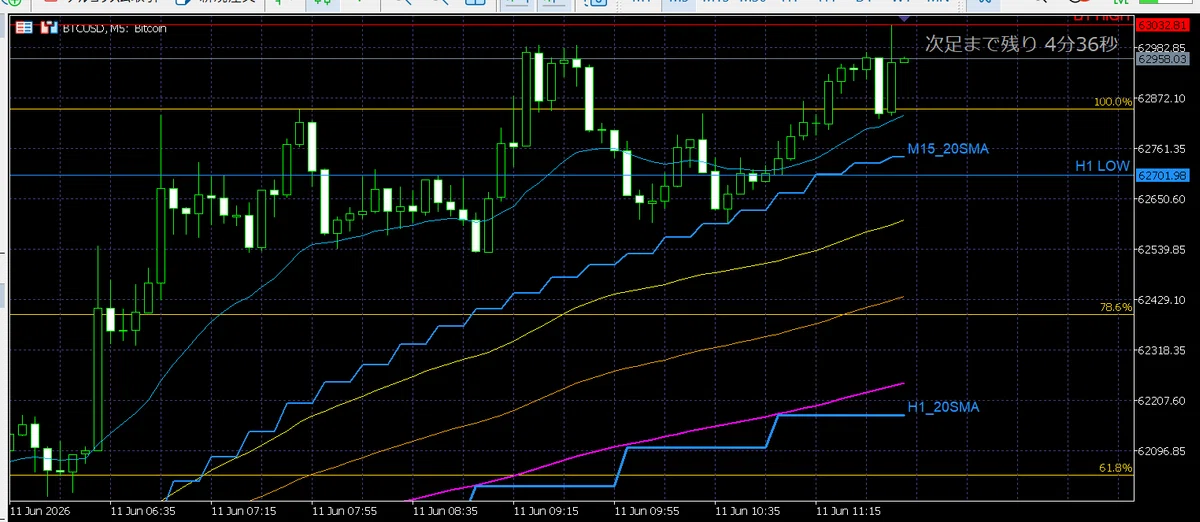1200x522 pixels.
Task: Select the 78.6% Fibonacci level label
Action: pos(1116,307)
